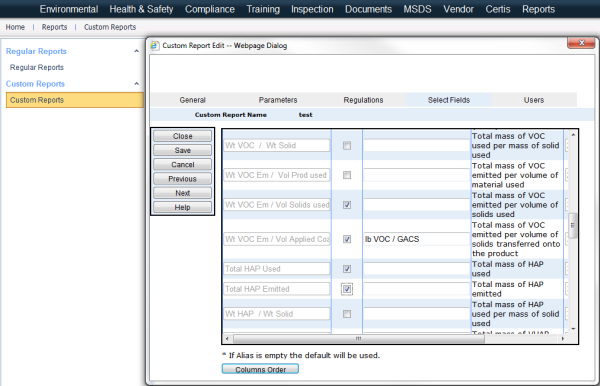This screenshot has width=600, height=386.
Task: Switch to the Regulations tab
Action: click(363, 100)
